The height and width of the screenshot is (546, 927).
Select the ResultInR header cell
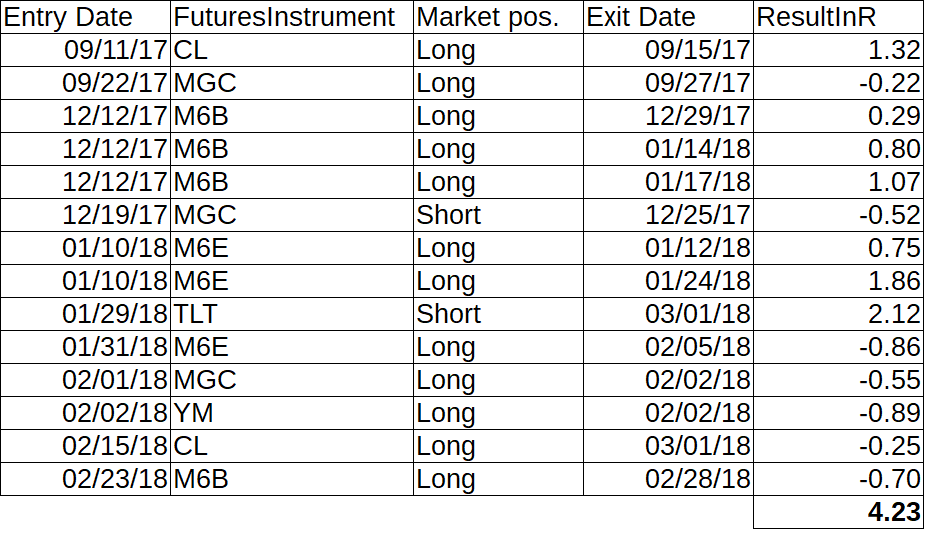838,17
